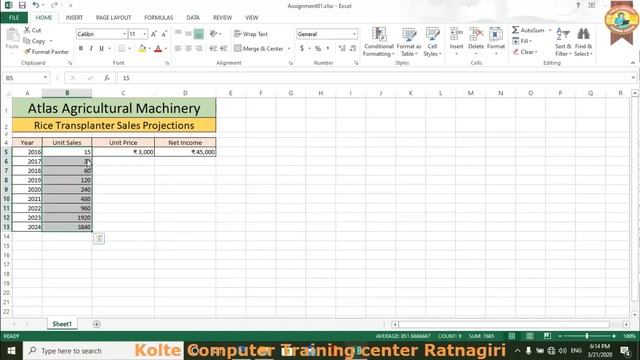Click the Accounting currency format icon
Image resolution: width=640 pixels, height=360 pixels.
(x=302, y=49)
